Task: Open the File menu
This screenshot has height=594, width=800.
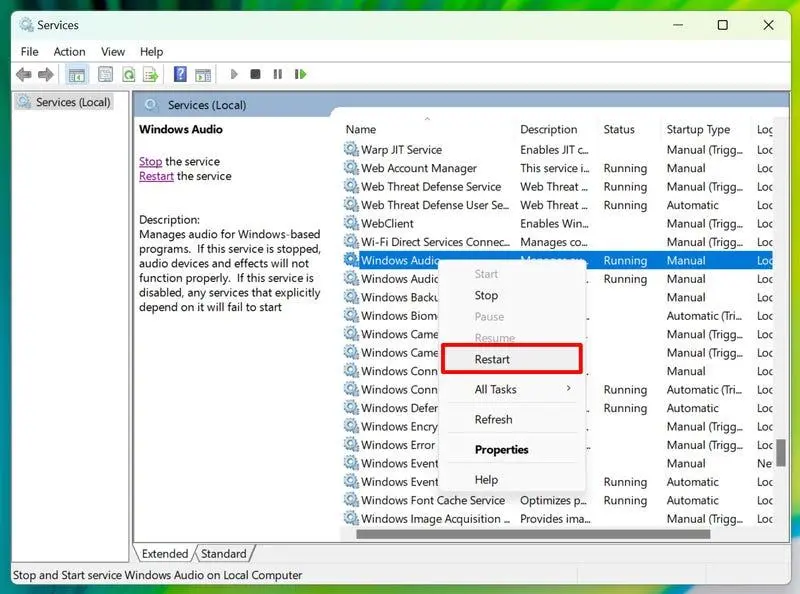Action: pyautogui.click(x=29, y=52)
